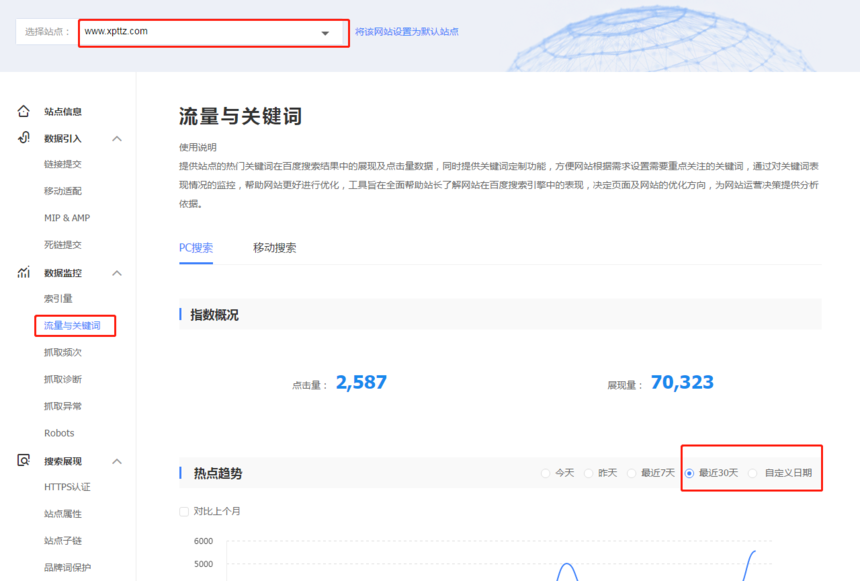Open 链接提交 in the sidebar
The image size is (860, 581).
click(x=63, y=164)
